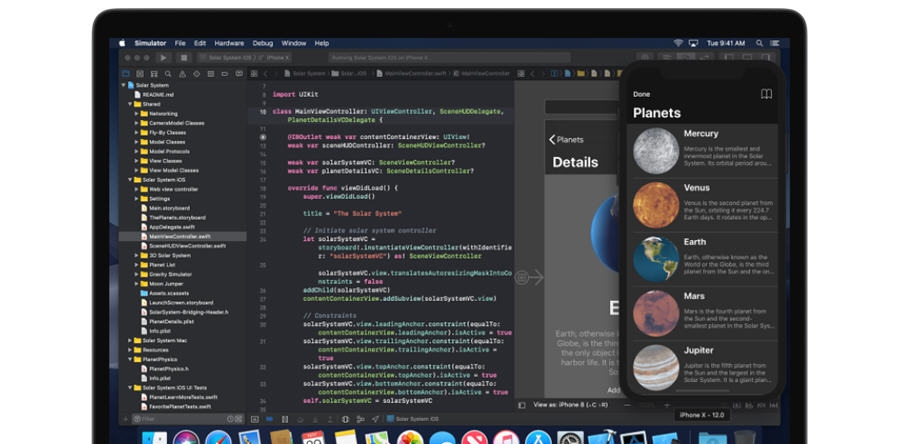Image resolution: width=900 pixels, height=444 pixels.
Task: Collapse the Solar System project root
Action: (123, 85)
